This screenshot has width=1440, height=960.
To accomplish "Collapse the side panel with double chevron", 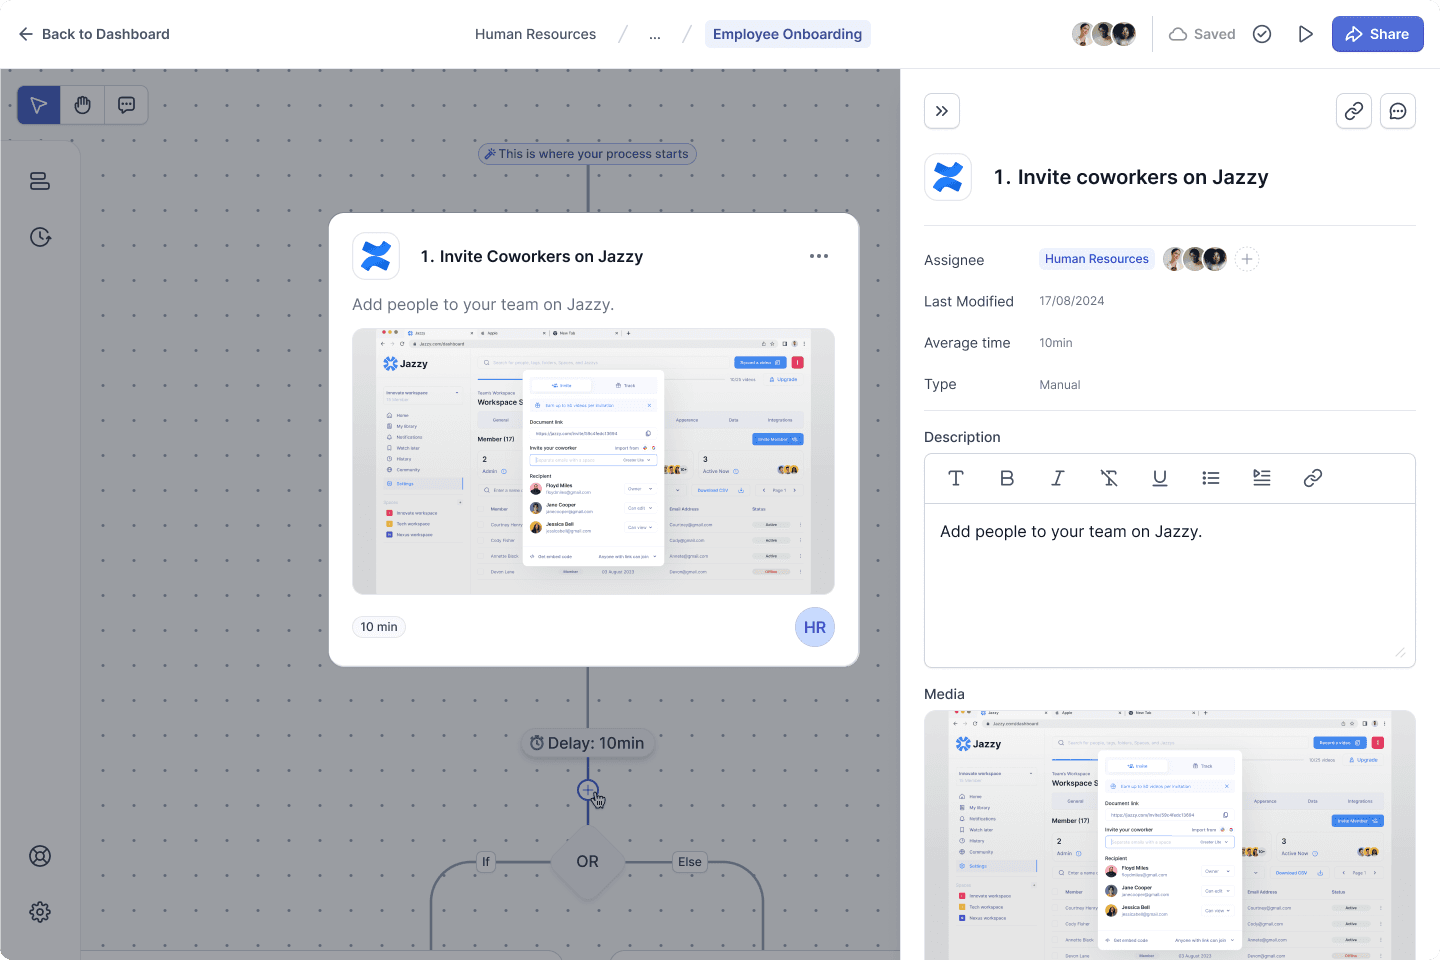I will [x=942, y=111].
